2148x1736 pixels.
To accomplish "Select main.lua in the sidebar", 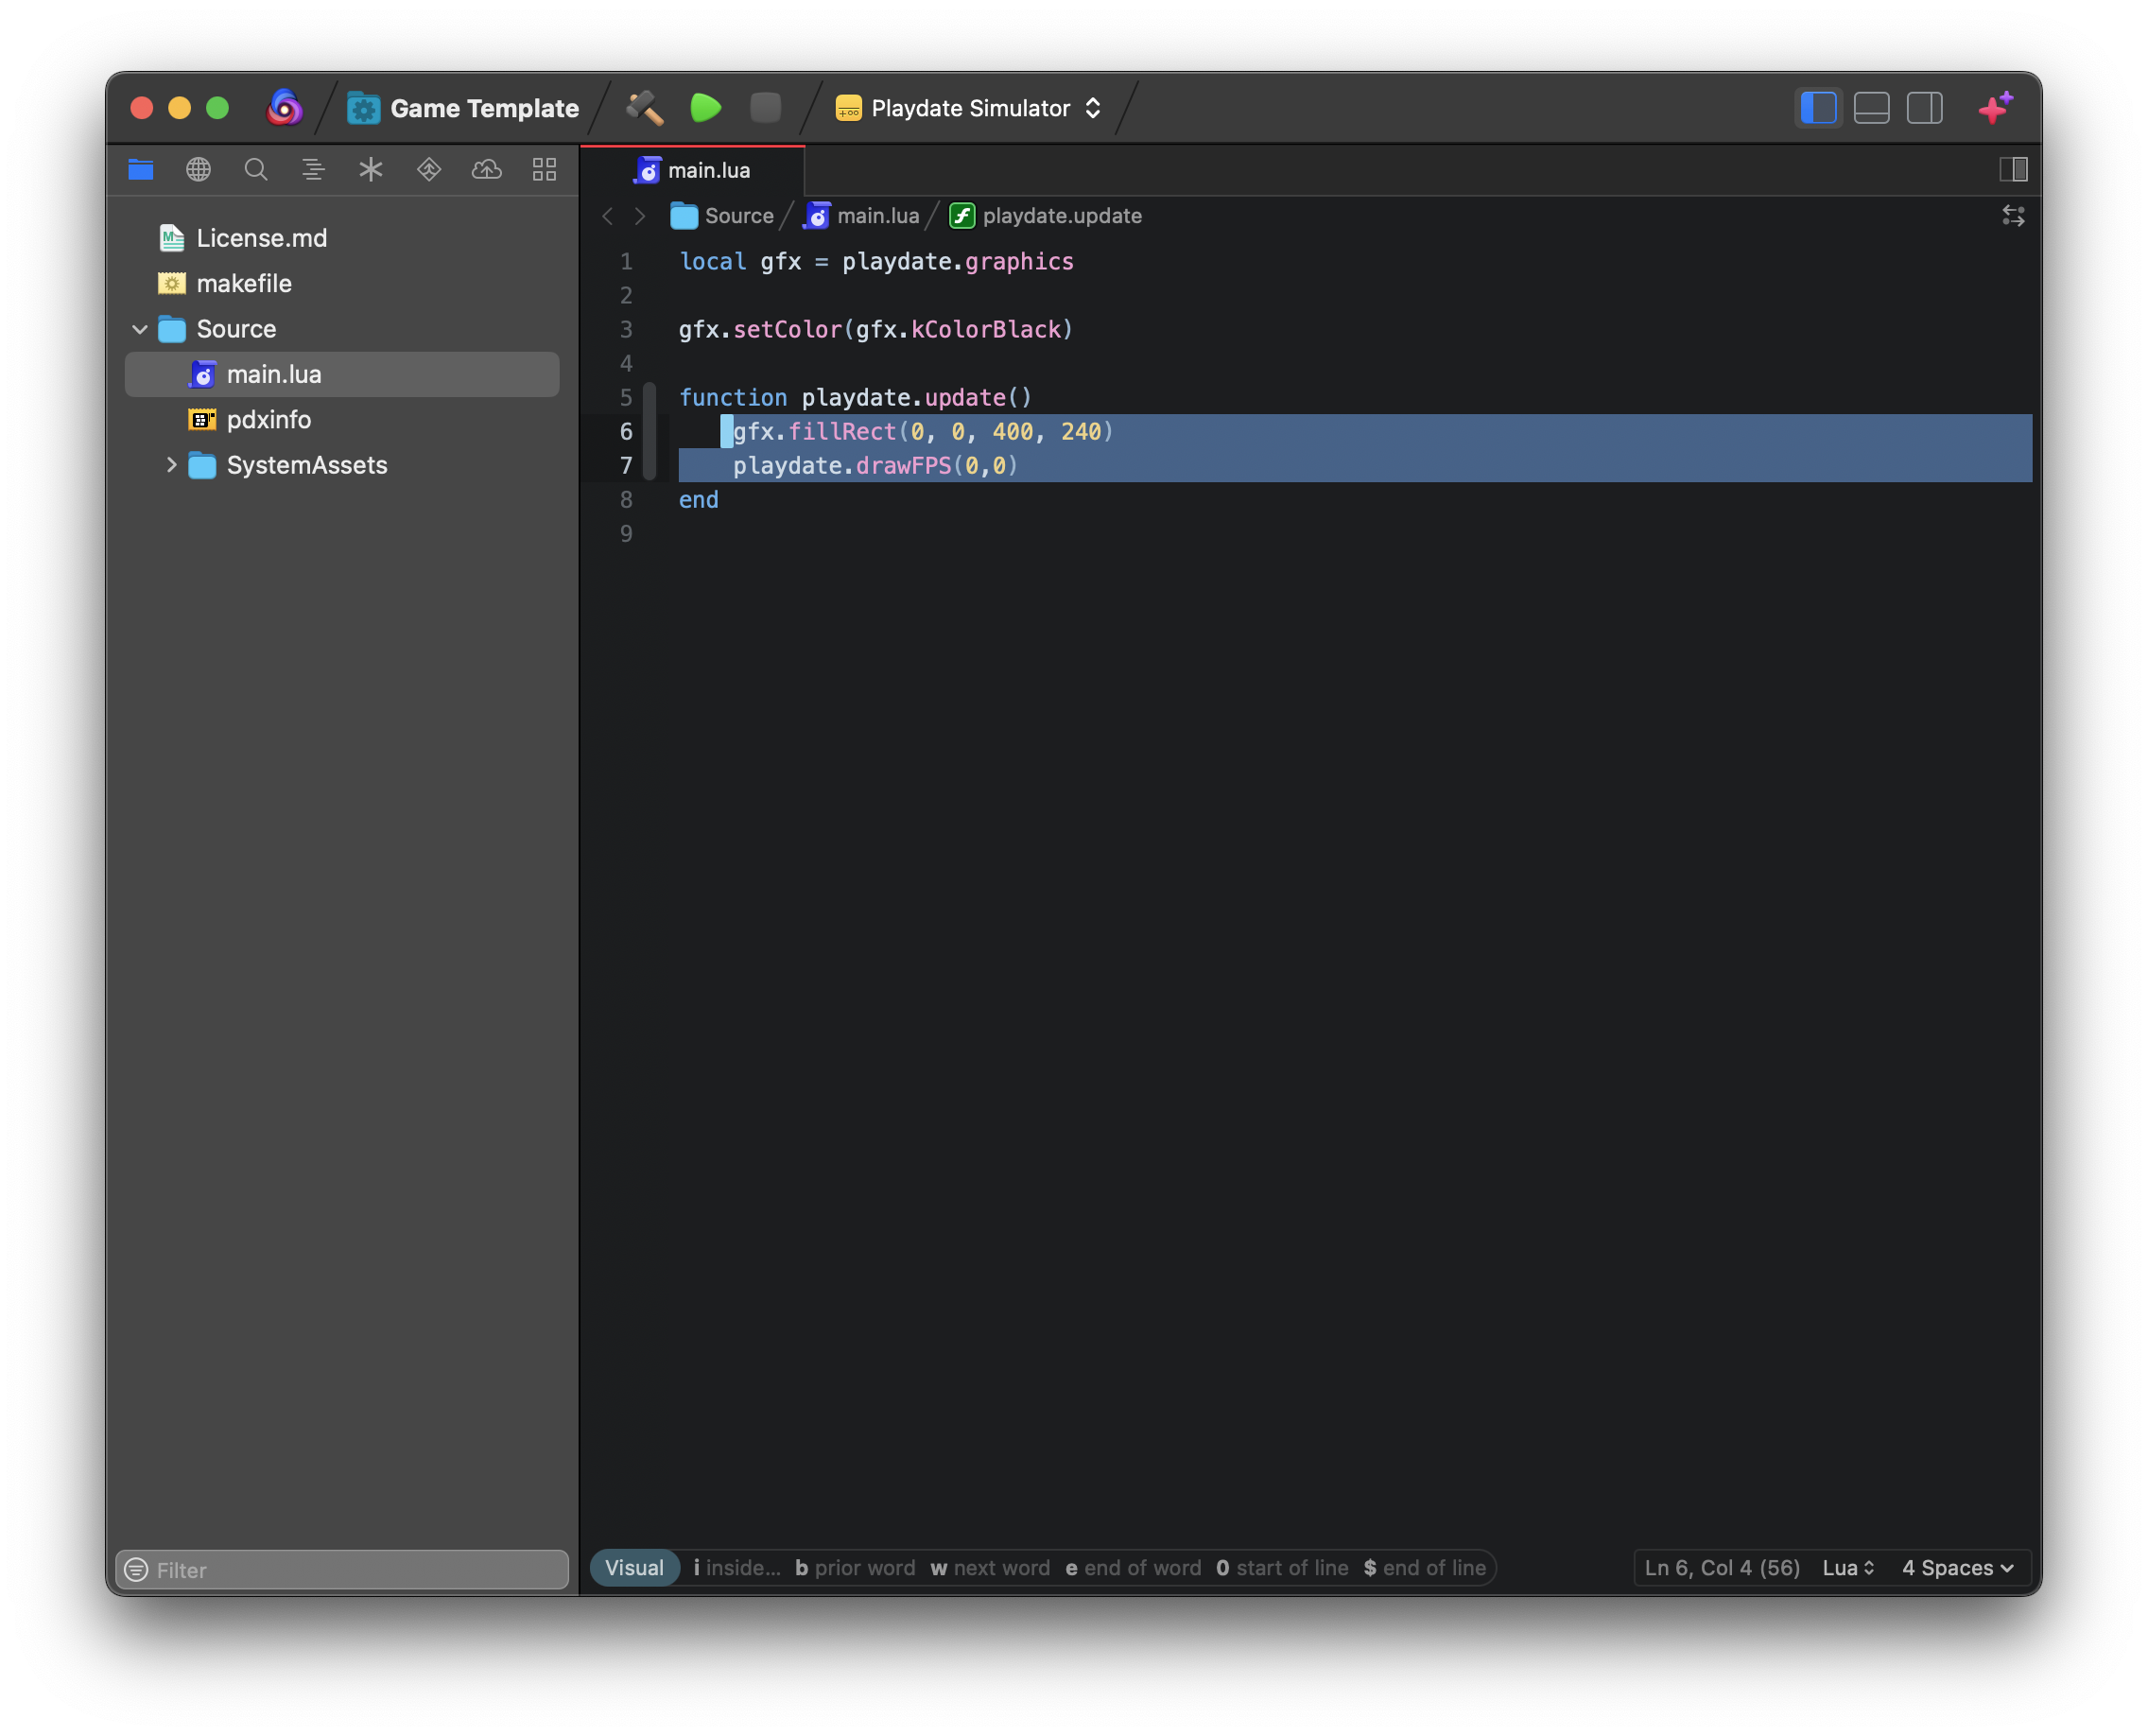I will [x=342, y=374].
